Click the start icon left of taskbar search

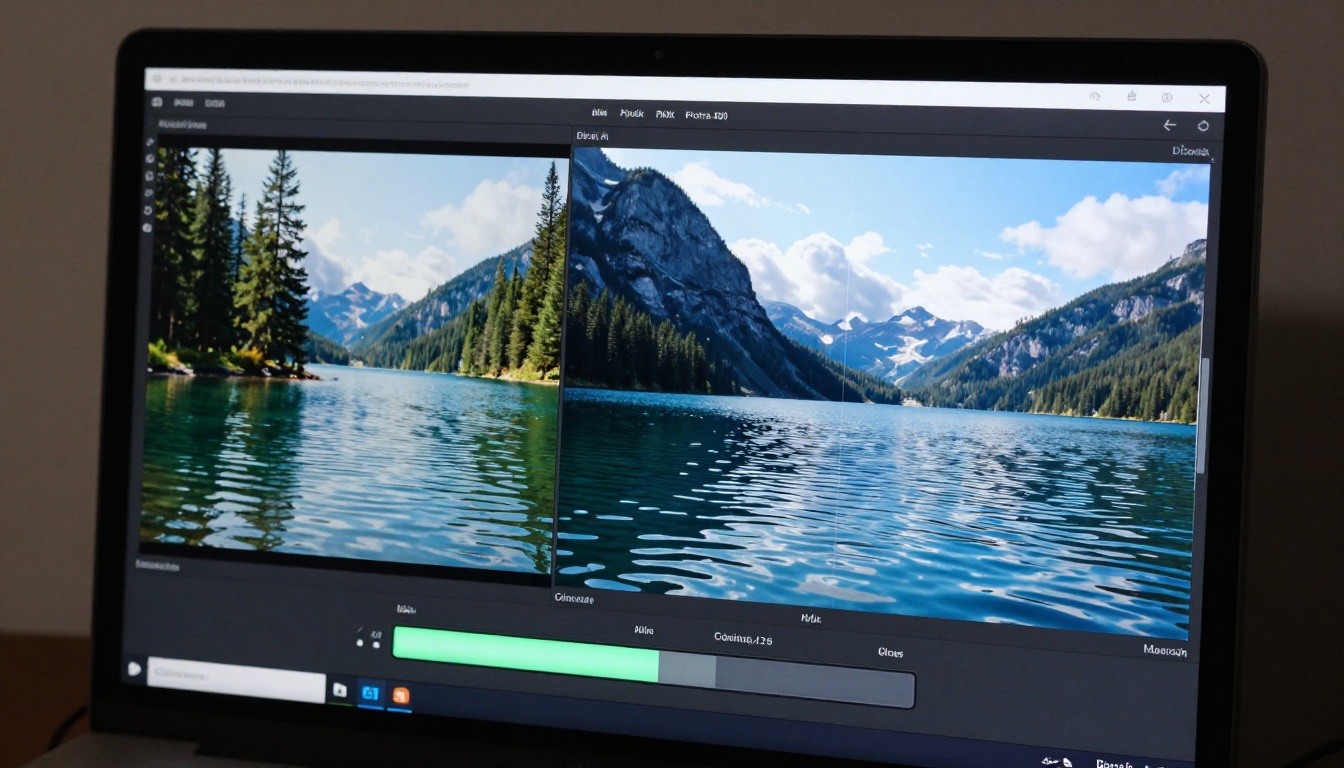[x=134, y=668]
